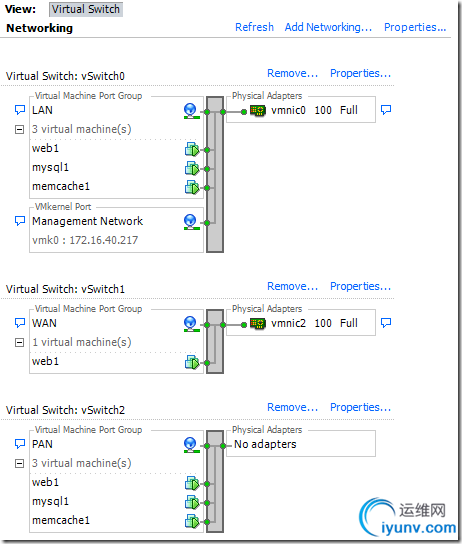Click the memcache1 VM icon under PAN

click(192, 521)
